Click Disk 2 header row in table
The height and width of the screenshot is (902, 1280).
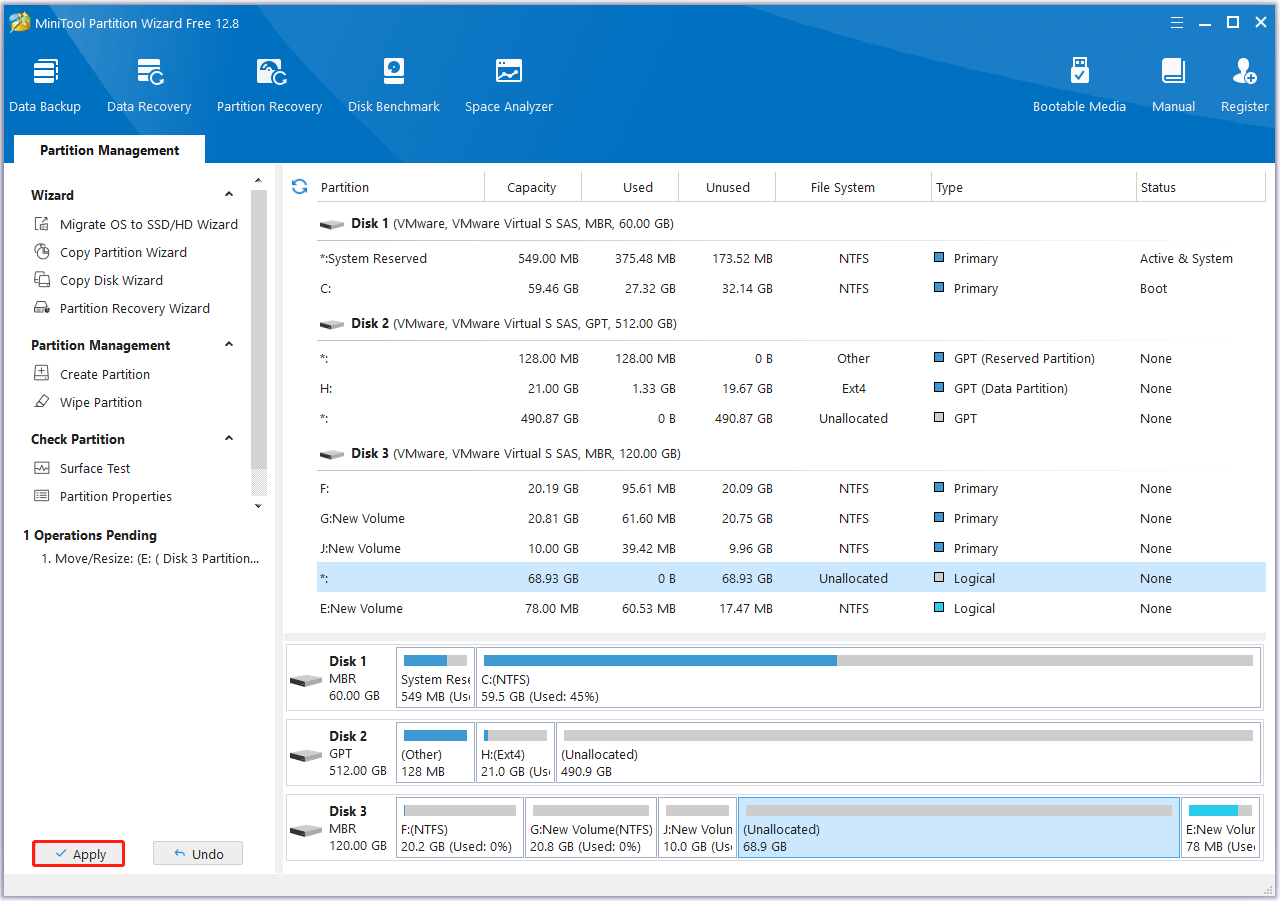click(791, 324)
